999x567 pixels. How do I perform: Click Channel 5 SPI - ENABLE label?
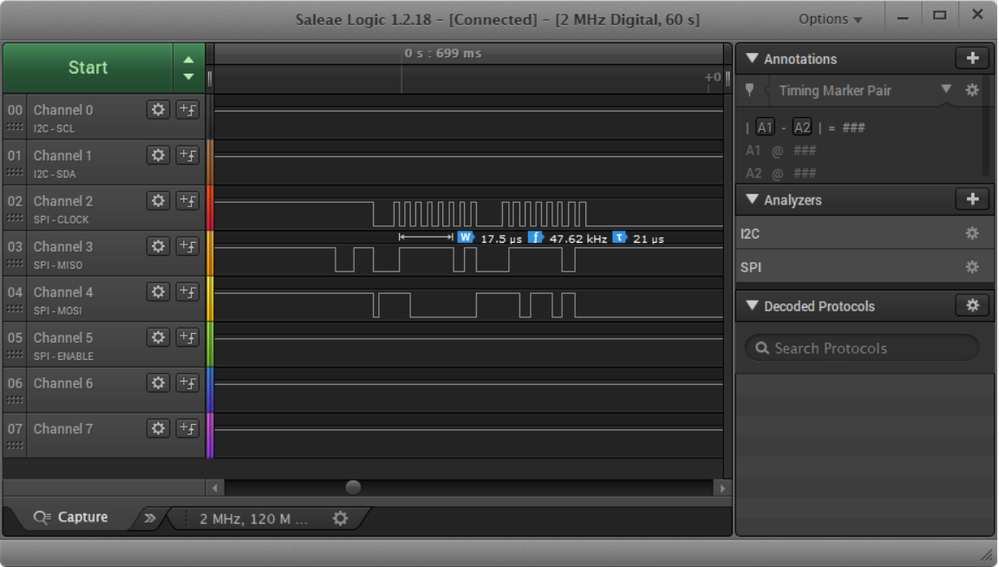[x=64, y=356]
